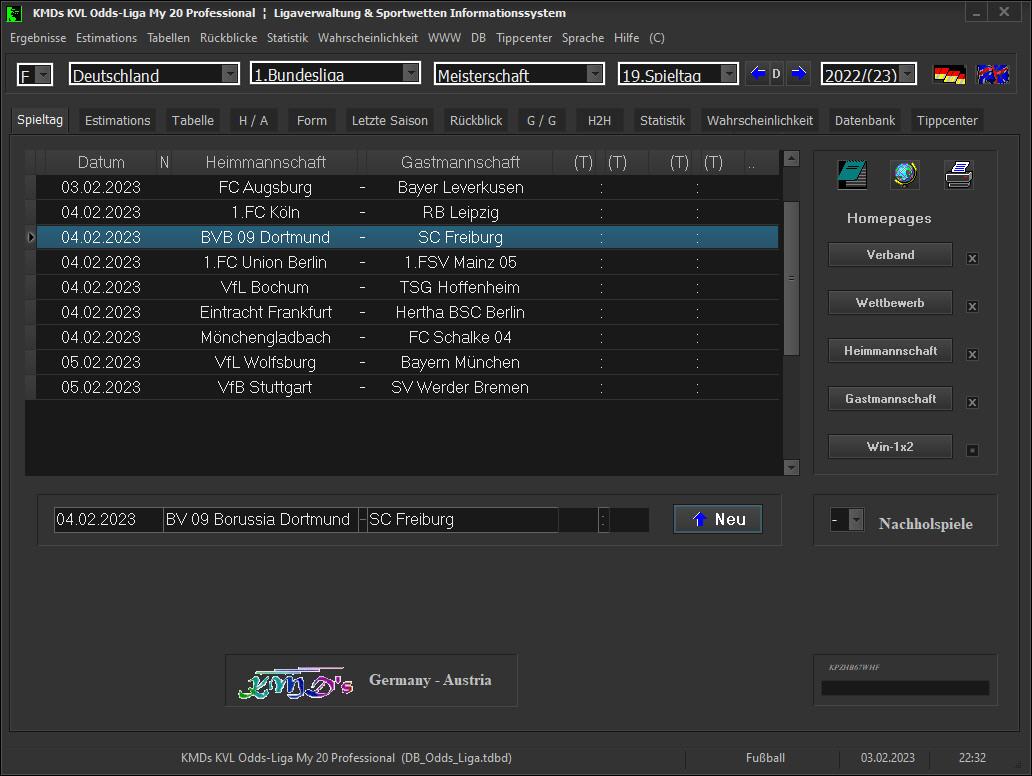Open the Datenbank tab
Screen dimensions: 1032x776
[865, 120]
